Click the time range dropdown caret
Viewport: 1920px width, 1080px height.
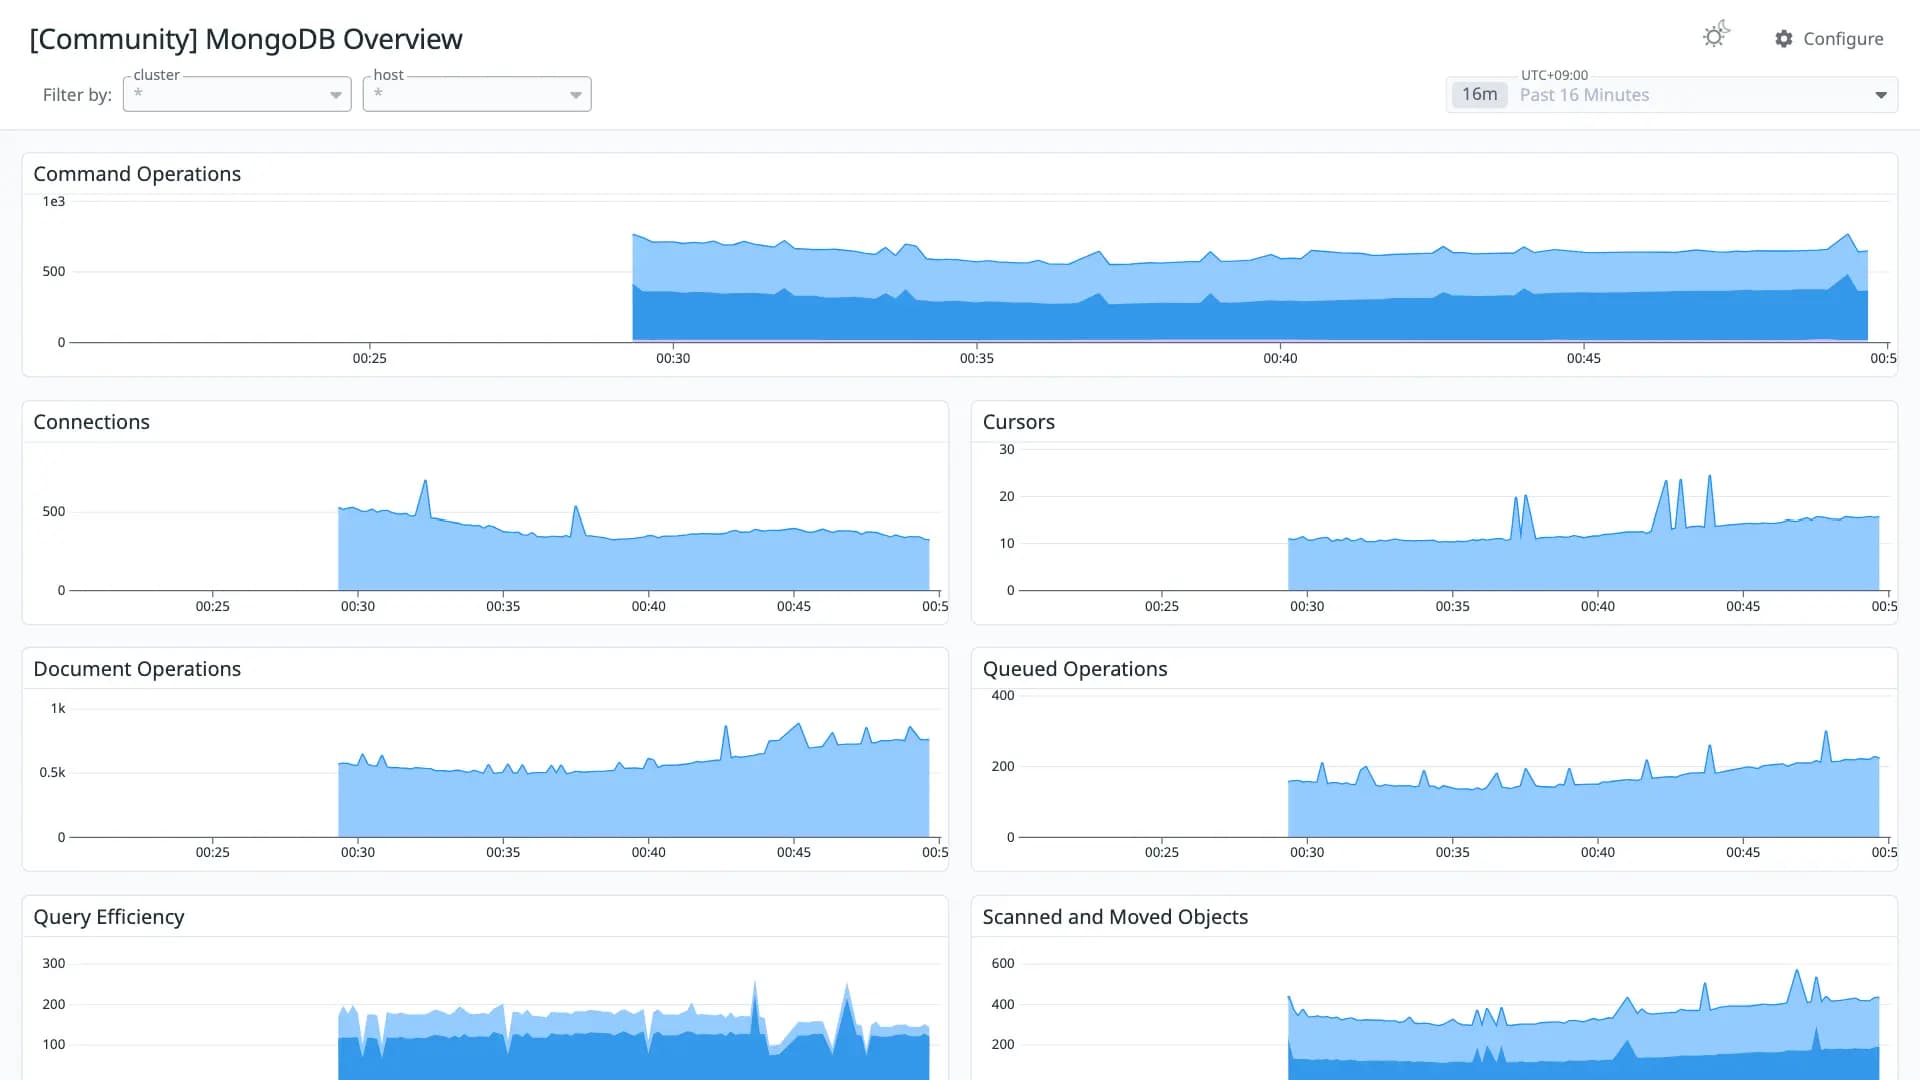point(1881,95)
